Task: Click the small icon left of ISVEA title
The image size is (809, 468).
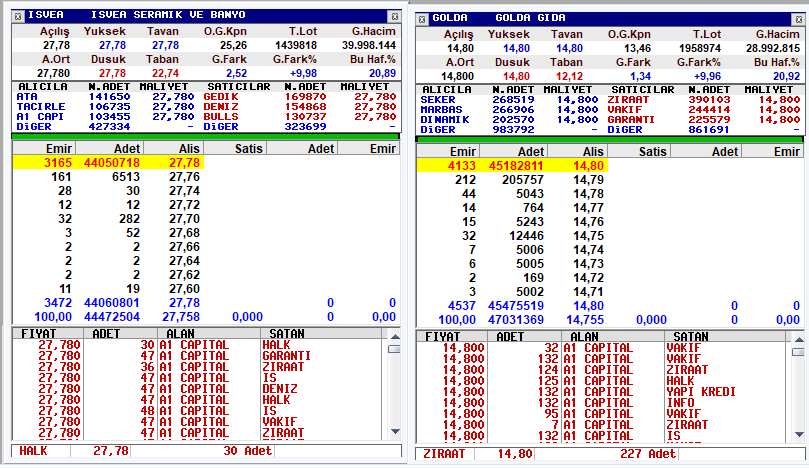Action: point(18,16)
